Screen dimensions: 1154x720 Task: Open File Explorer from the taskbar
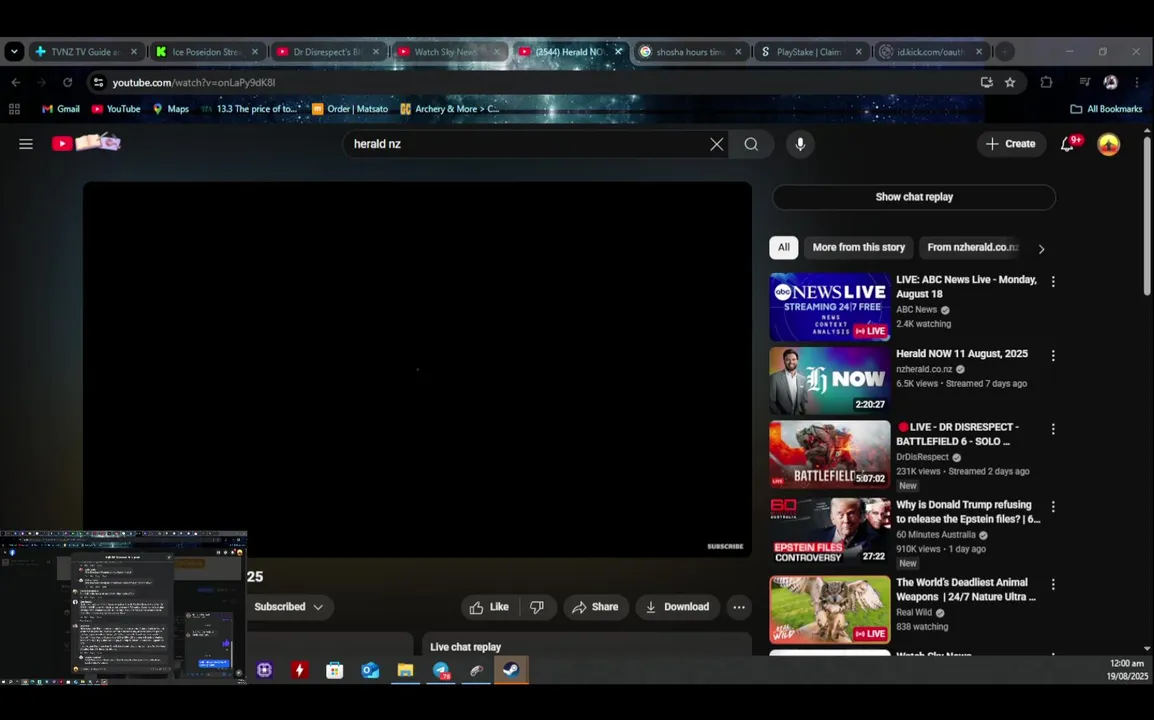click(406, 670)
